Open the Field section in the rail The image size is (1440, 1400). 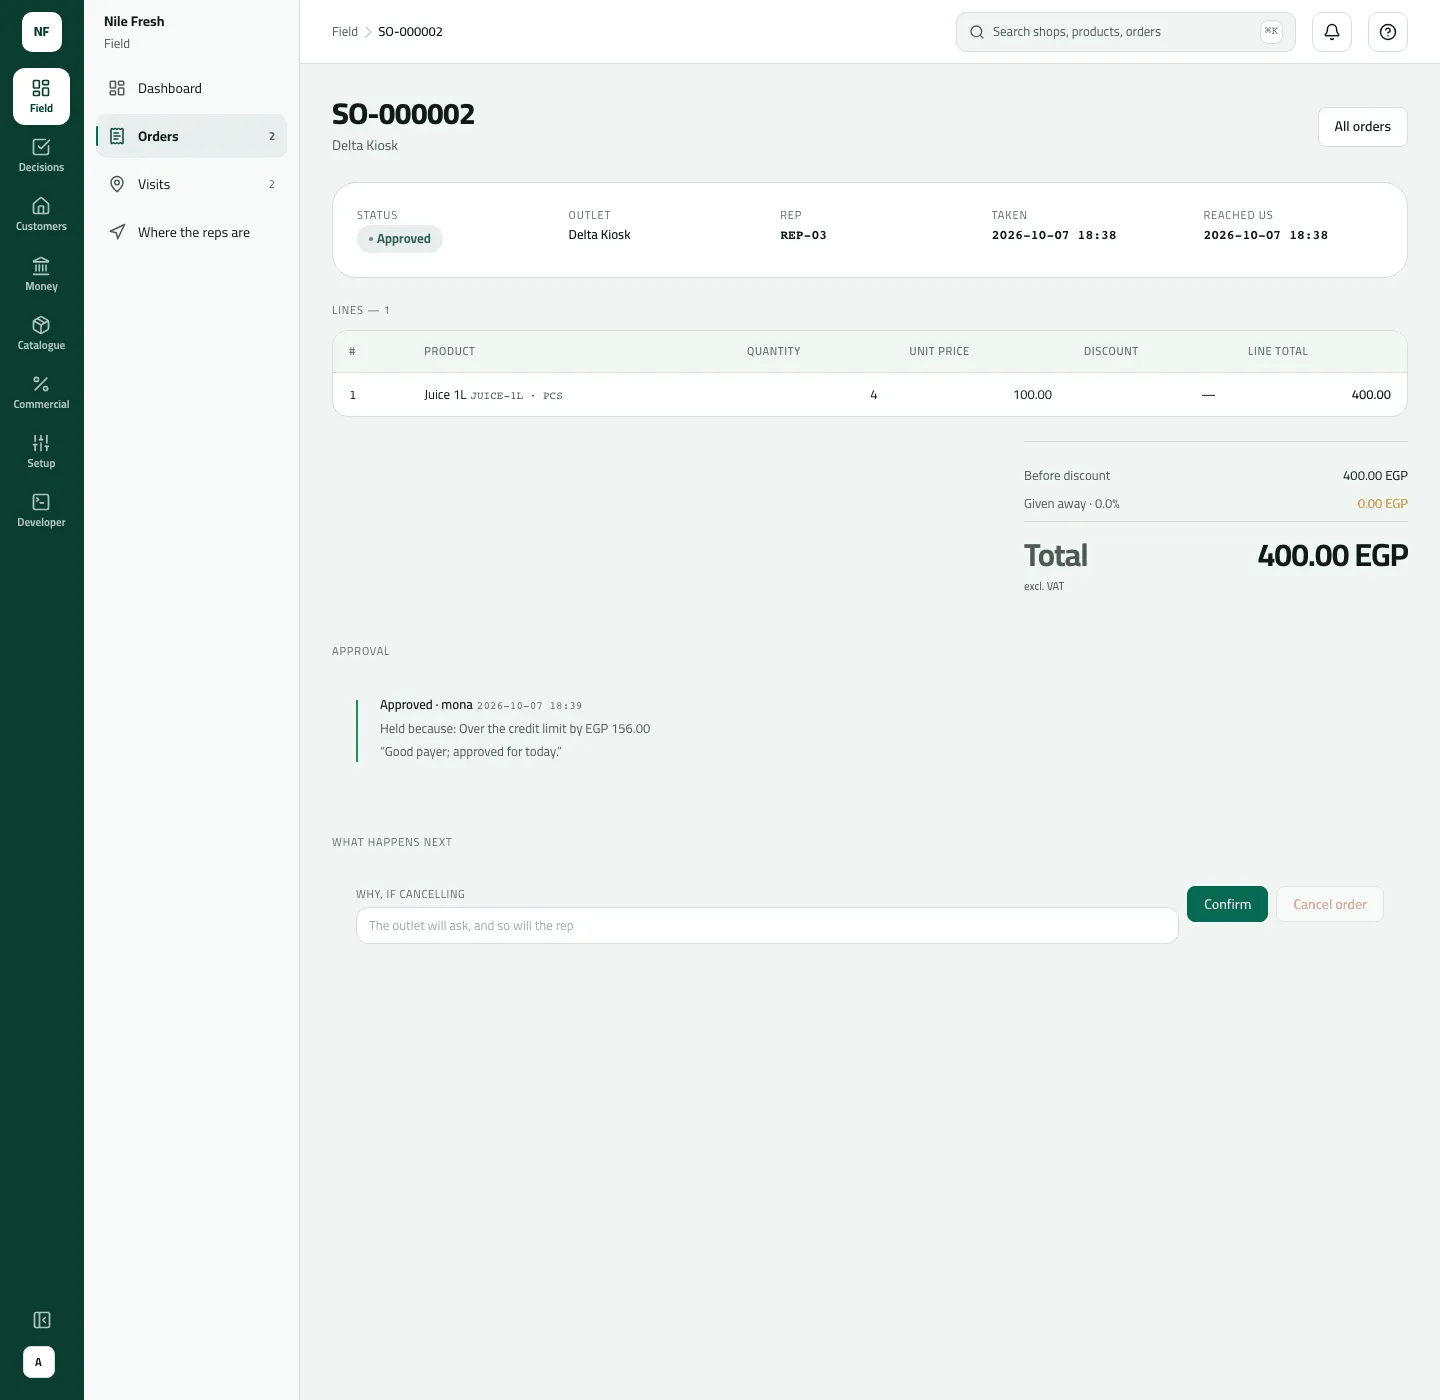(41, 96)
